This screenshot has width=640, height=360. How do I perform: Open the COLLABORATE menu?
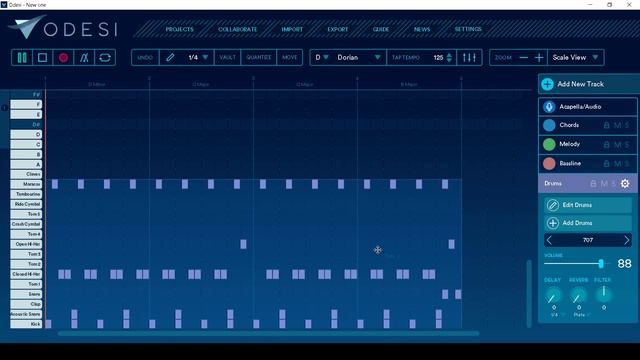(238, 29)
